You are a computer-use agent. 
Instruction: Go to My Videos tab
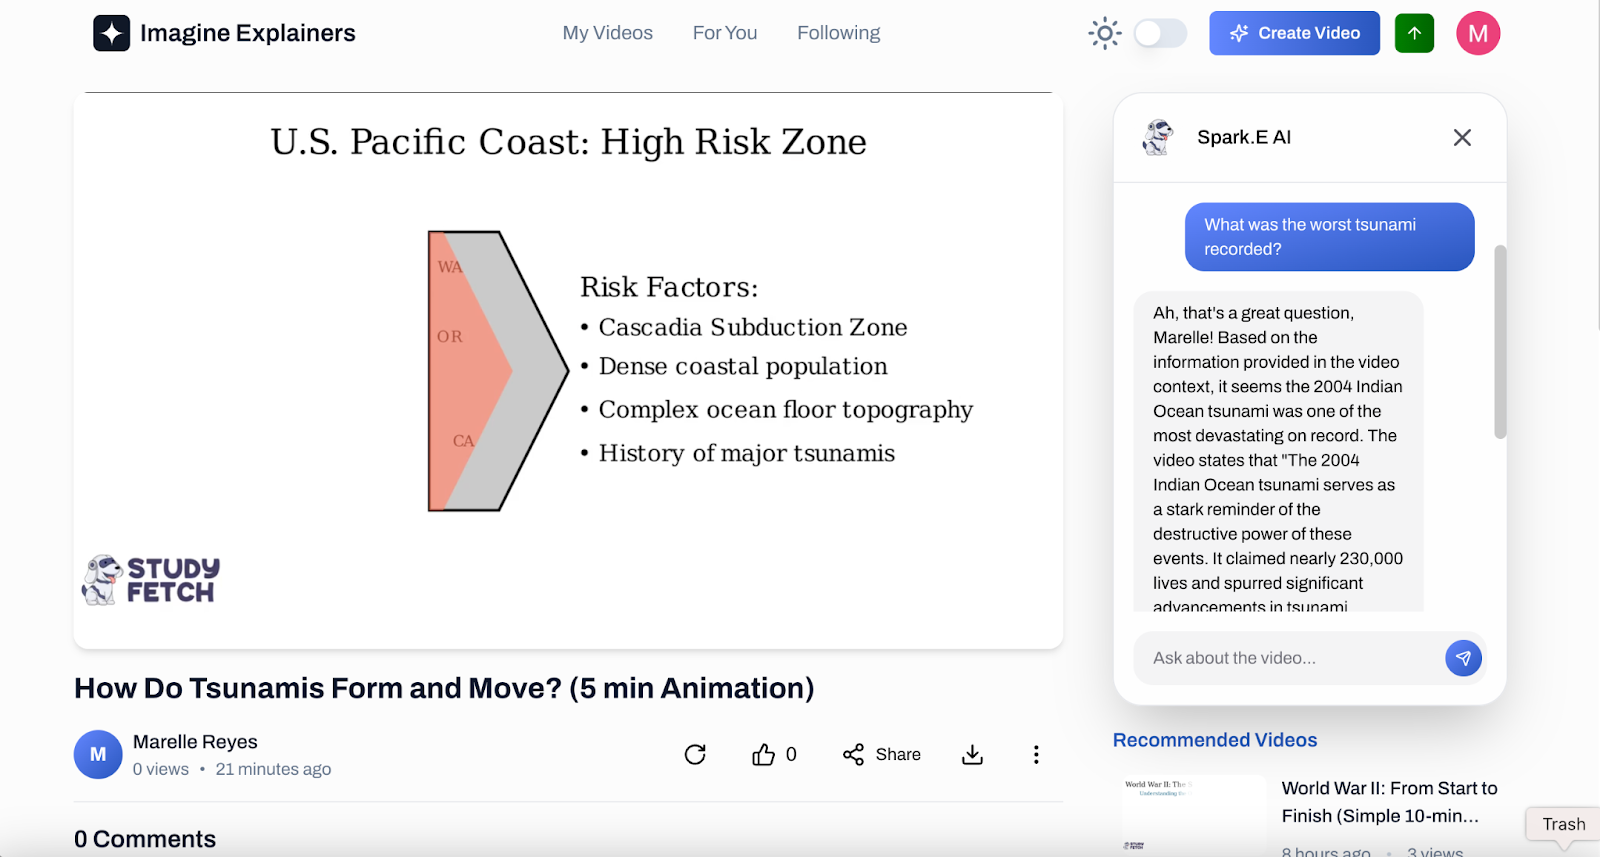click(608, 33)
